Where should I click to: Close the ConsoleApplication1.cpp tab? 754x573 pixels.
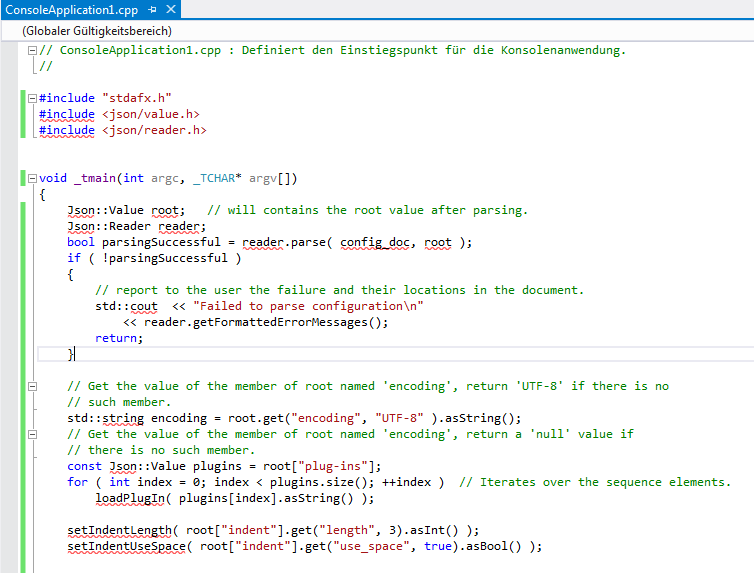click(171, 9)
